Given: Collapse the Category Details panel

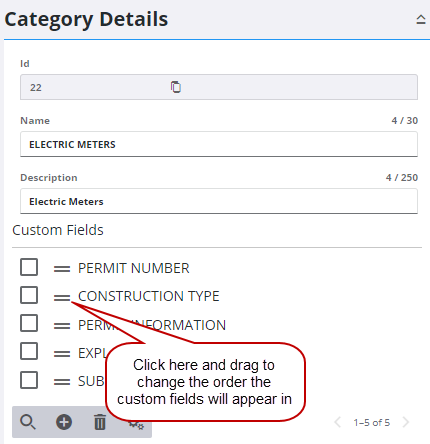Looking at the screenshot, I should 421,20.
